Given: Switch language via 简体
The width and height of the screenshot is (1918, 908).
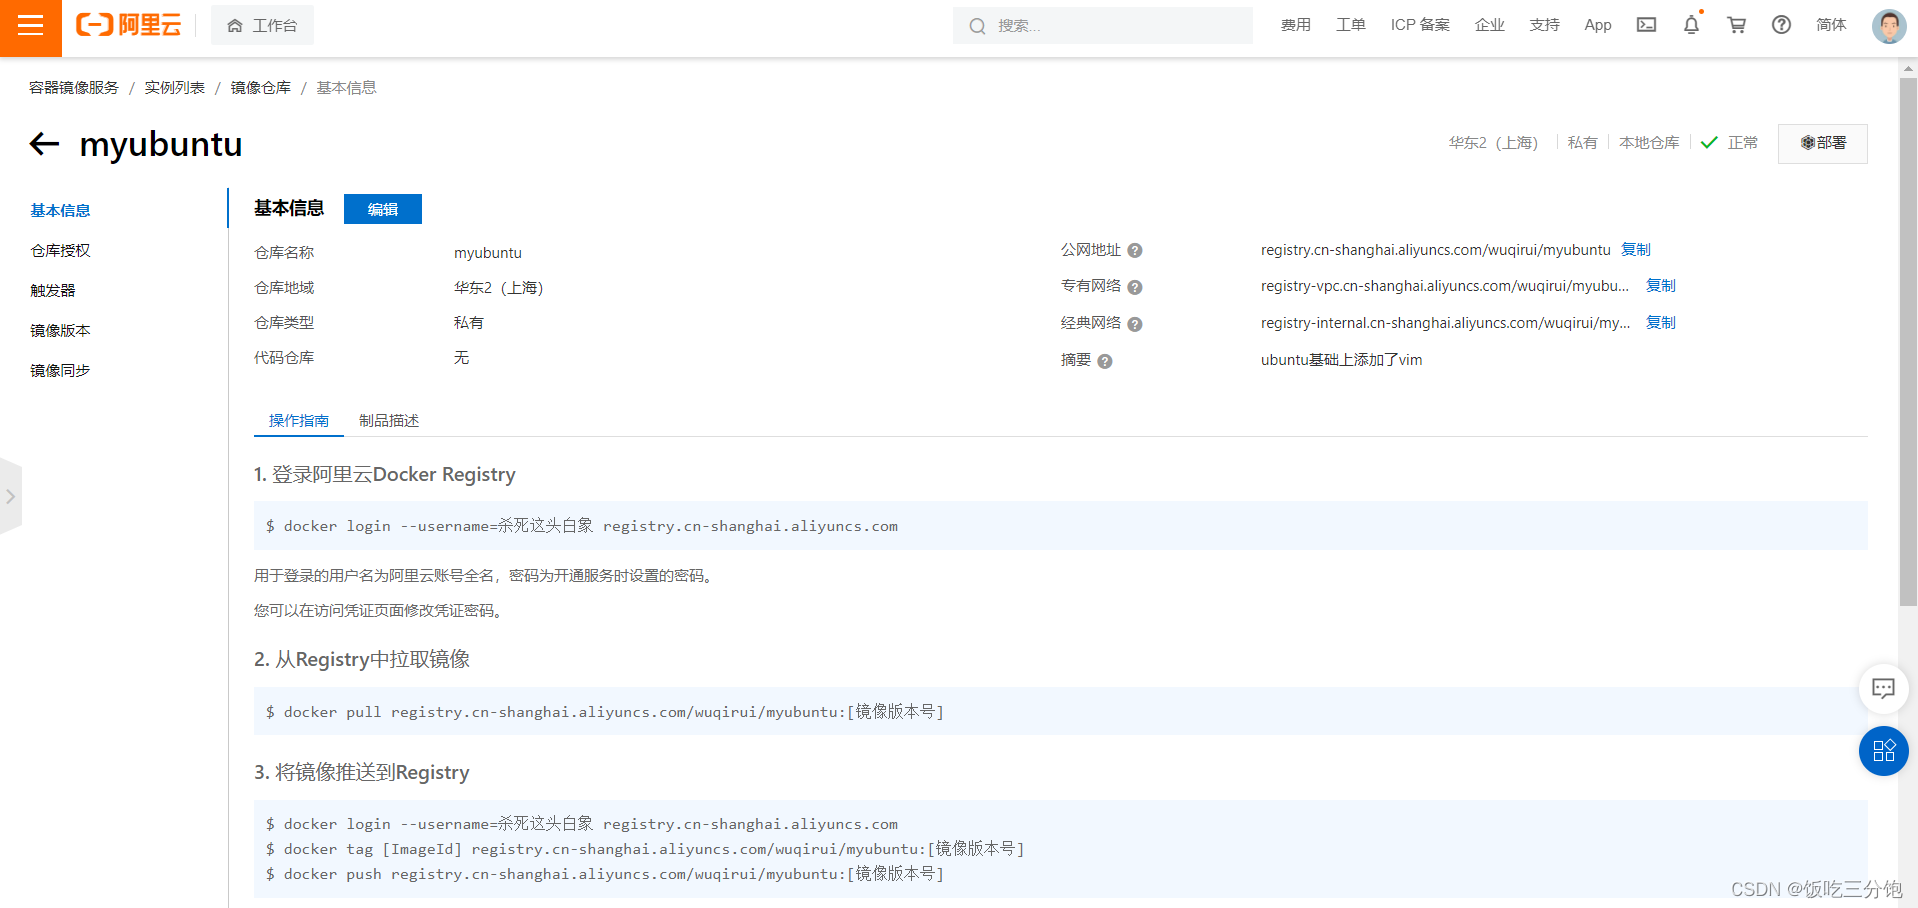Looking at the screenshot, I should click(1831, 25).
